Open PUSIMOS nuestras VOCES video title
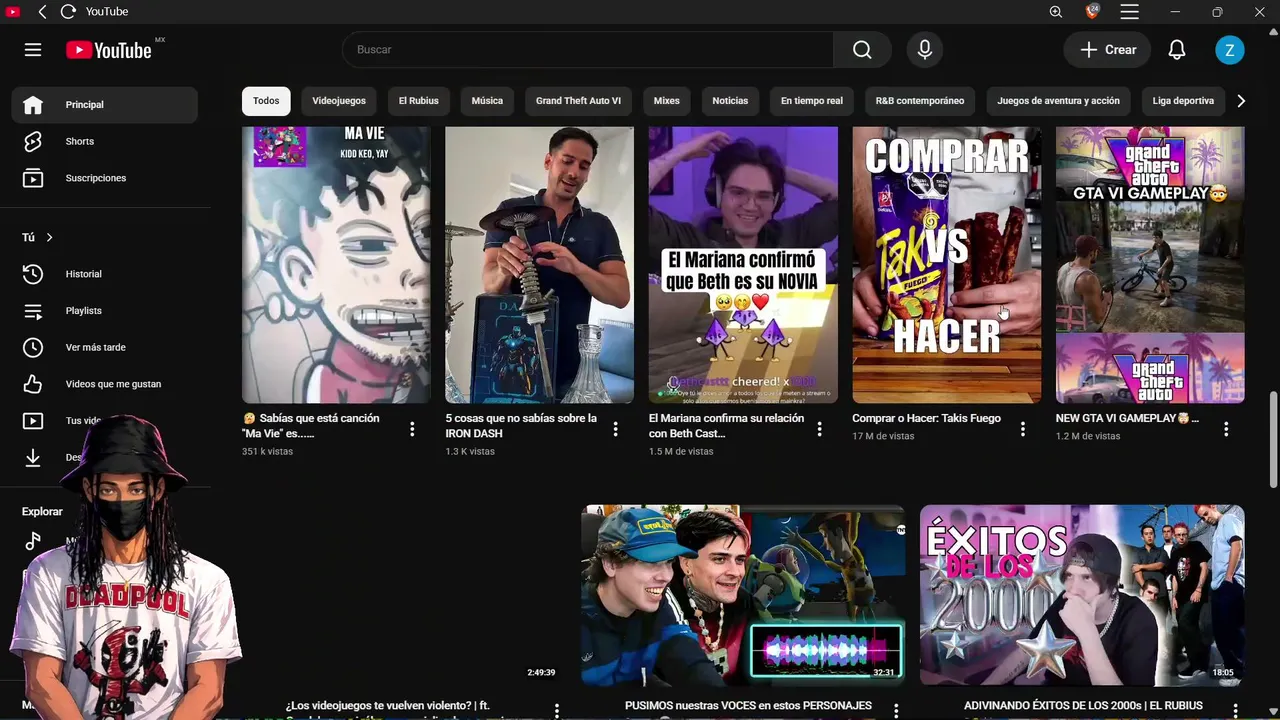Image resolution: width=1280 pixels, height=720 pixels. pos(748,706)
